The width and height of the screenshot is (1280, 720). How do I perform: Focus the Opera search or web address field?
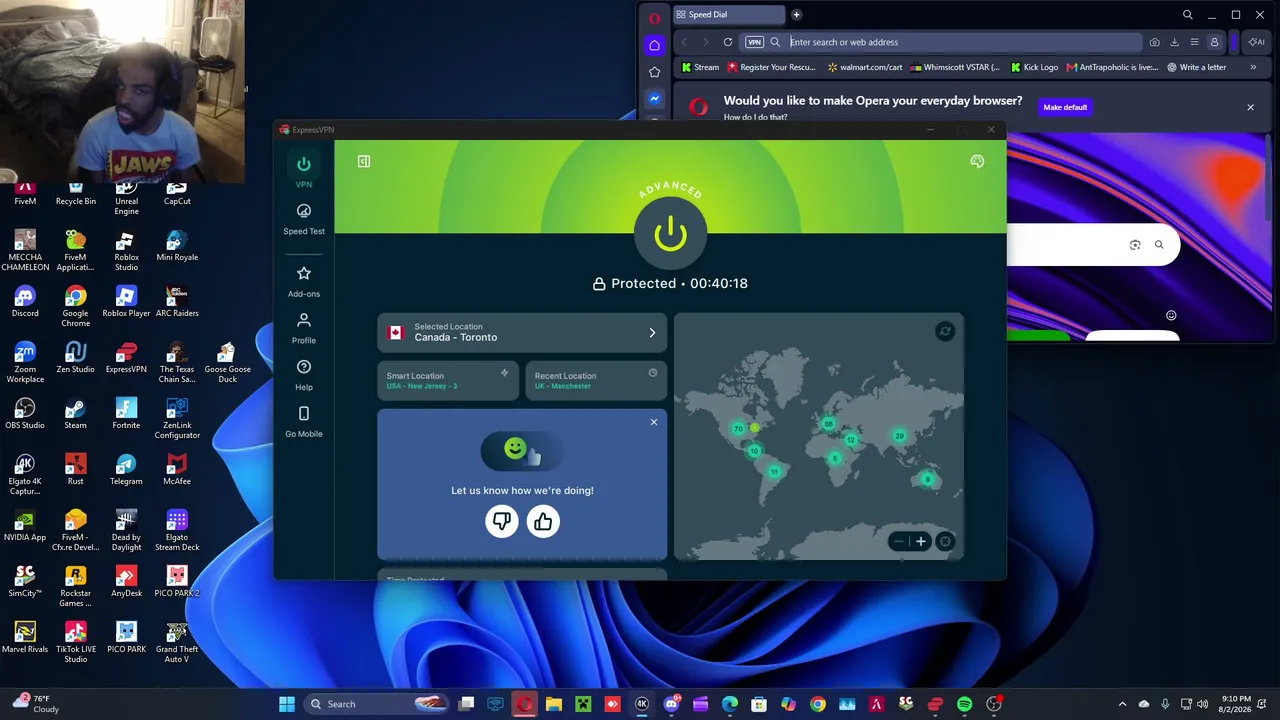964,42
